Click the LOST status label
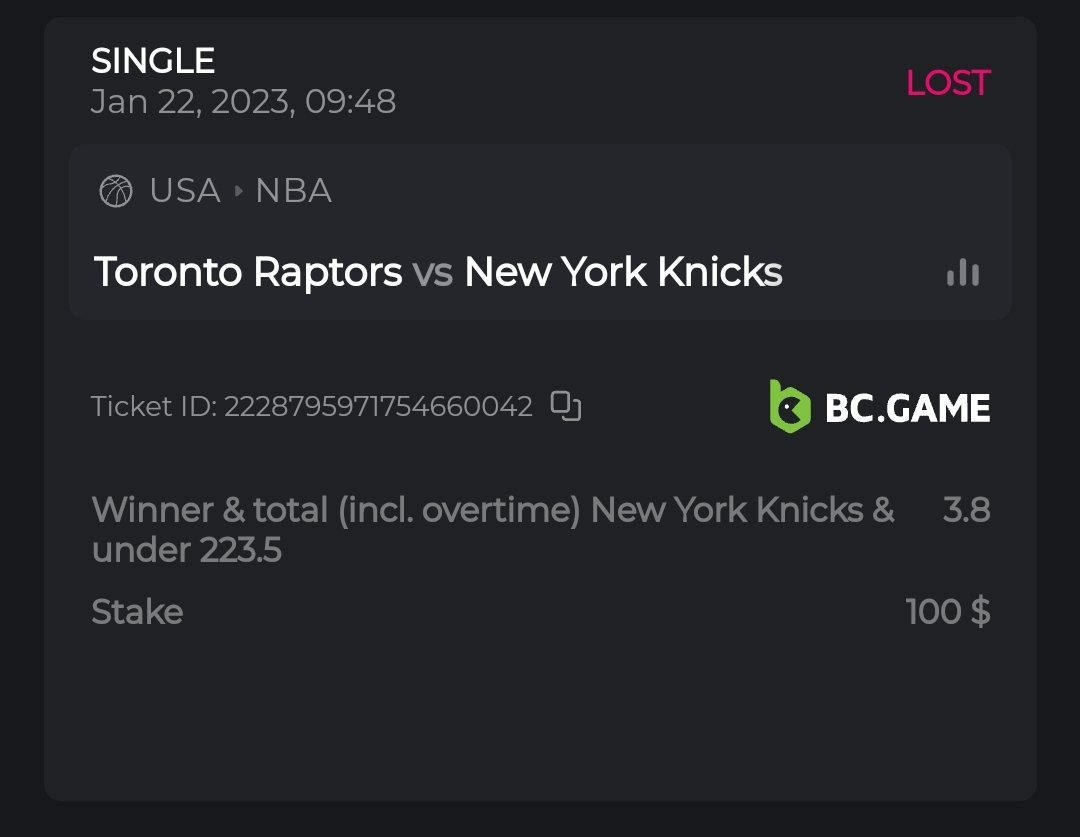The image size is (1080, 837). pos(947,83)
